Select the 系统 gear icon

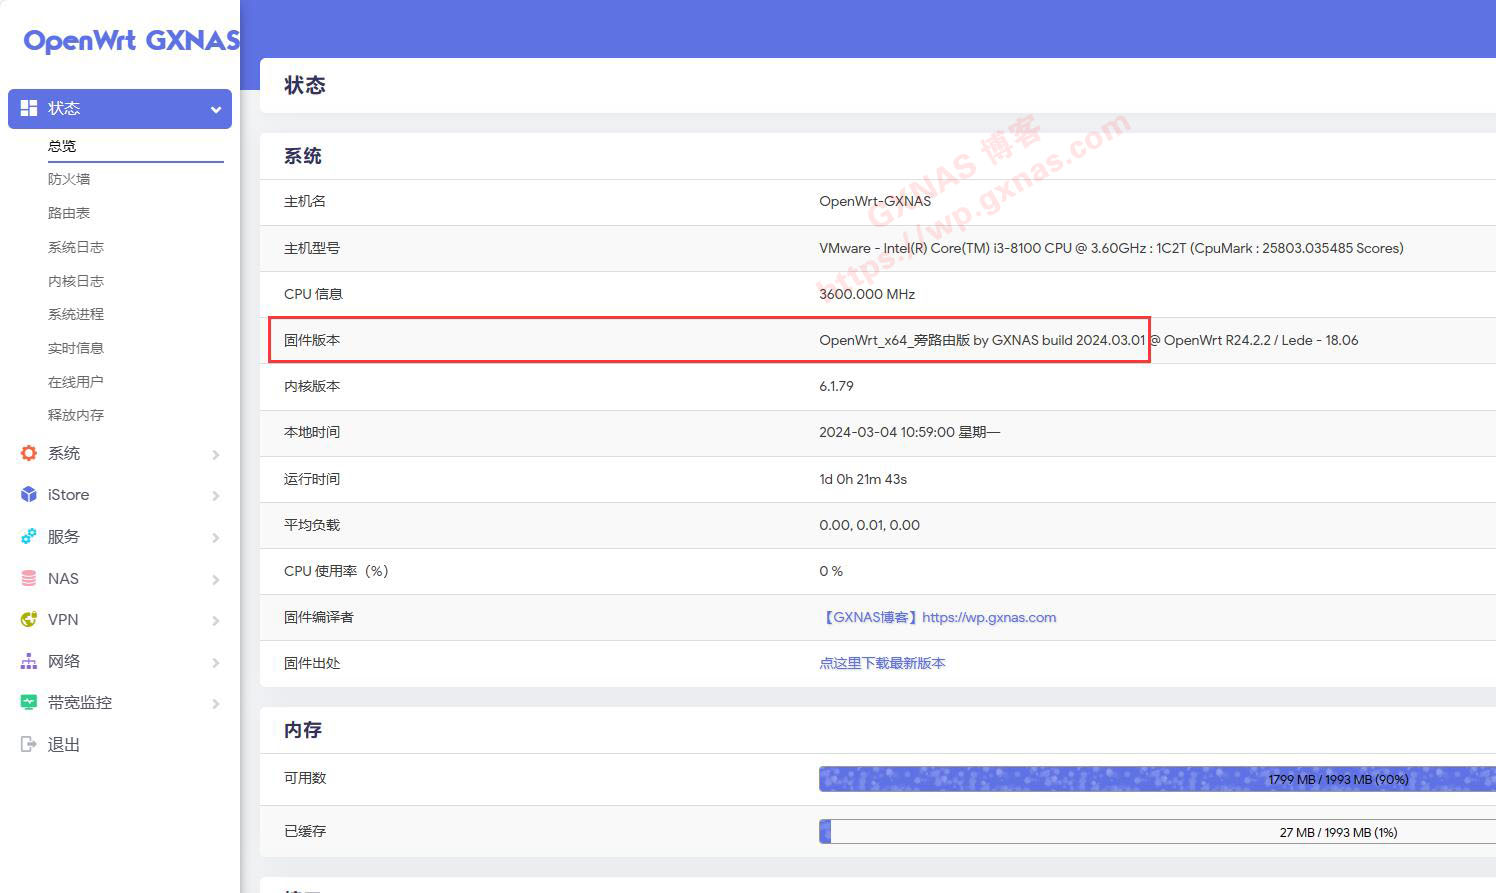(28, 453)
